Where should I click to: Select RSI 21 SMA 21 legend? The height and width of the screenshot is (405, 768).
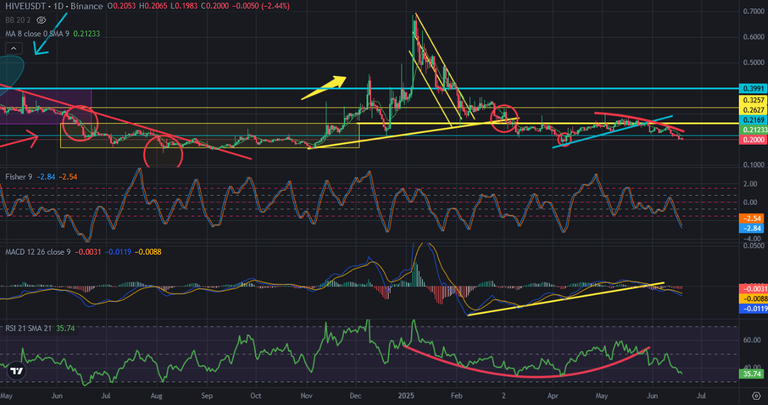point(28,328)
